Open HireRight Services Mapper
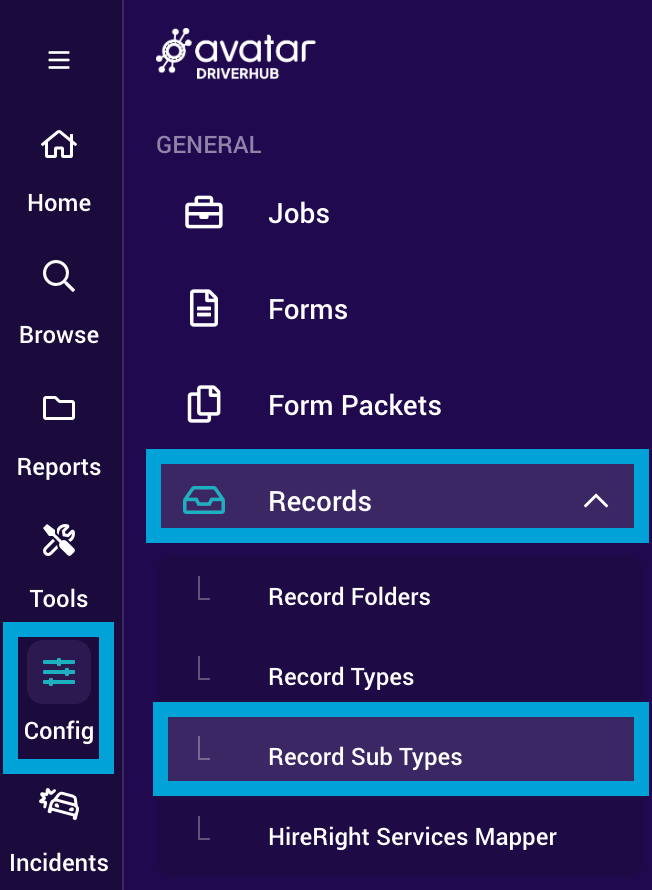The image size is (652, 890). pos(412,836)
